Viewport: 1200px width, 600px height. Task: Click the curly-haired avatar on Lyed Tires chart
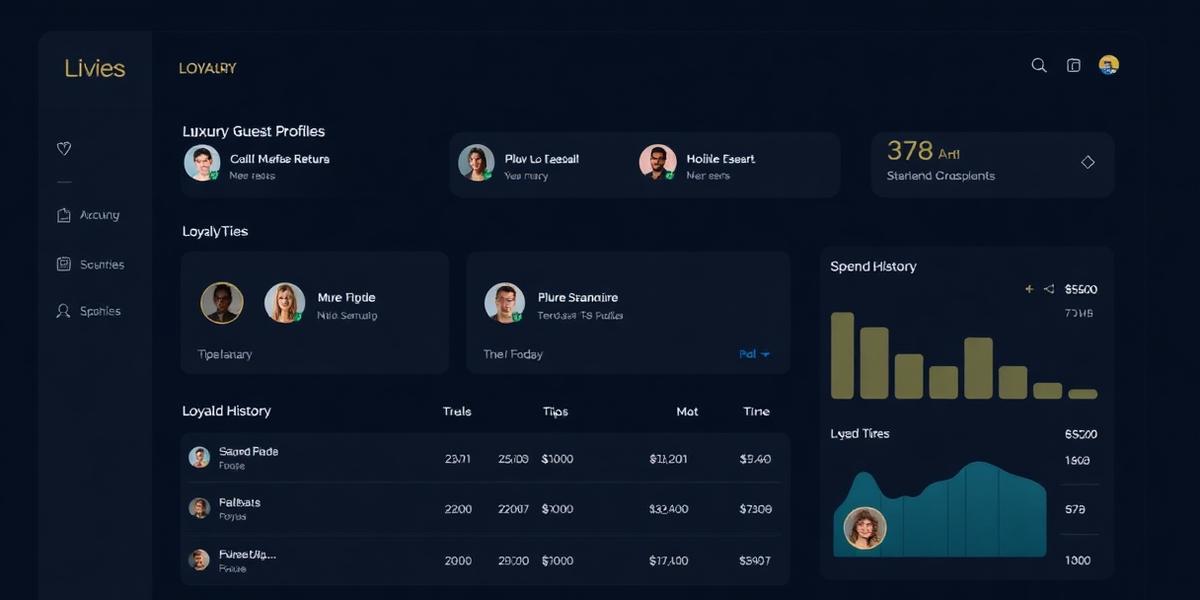865,528
